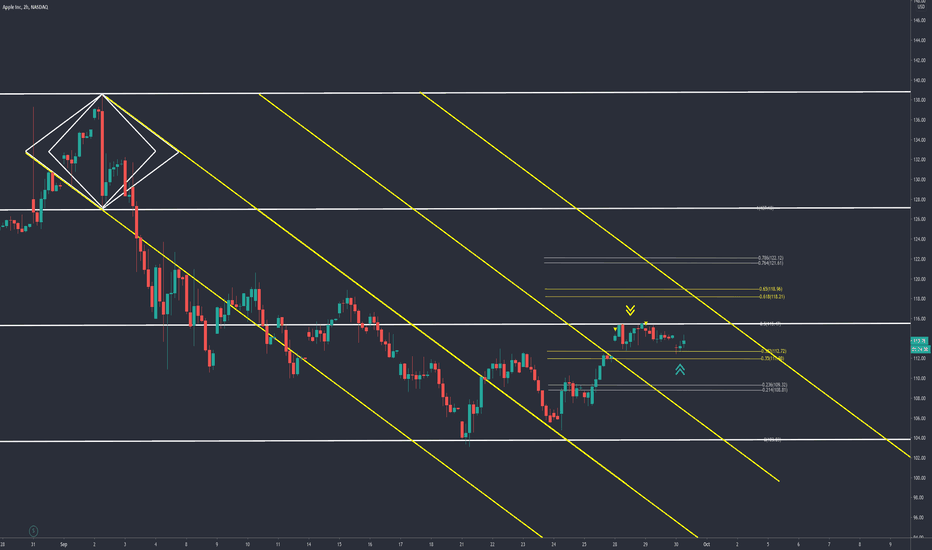Viewport: 932px width, 550px height.
Task: Select the 0.65 Fibonacci level label
Action: (770, 289)
